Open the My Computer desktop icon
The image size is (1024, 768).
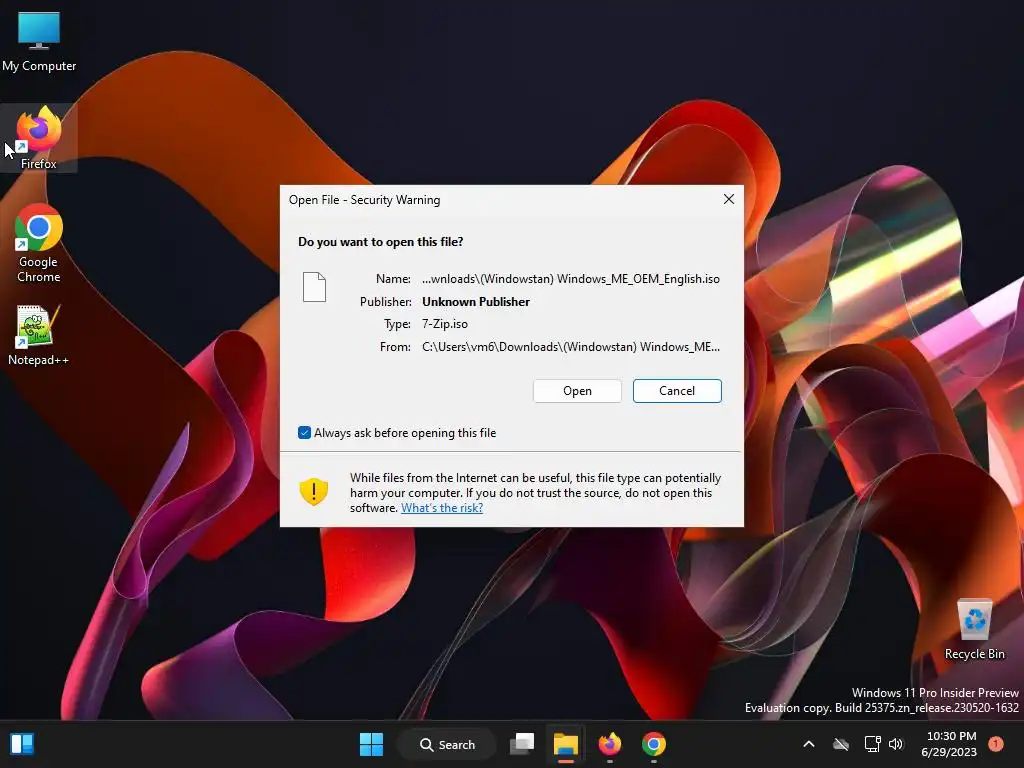[39, 41]
